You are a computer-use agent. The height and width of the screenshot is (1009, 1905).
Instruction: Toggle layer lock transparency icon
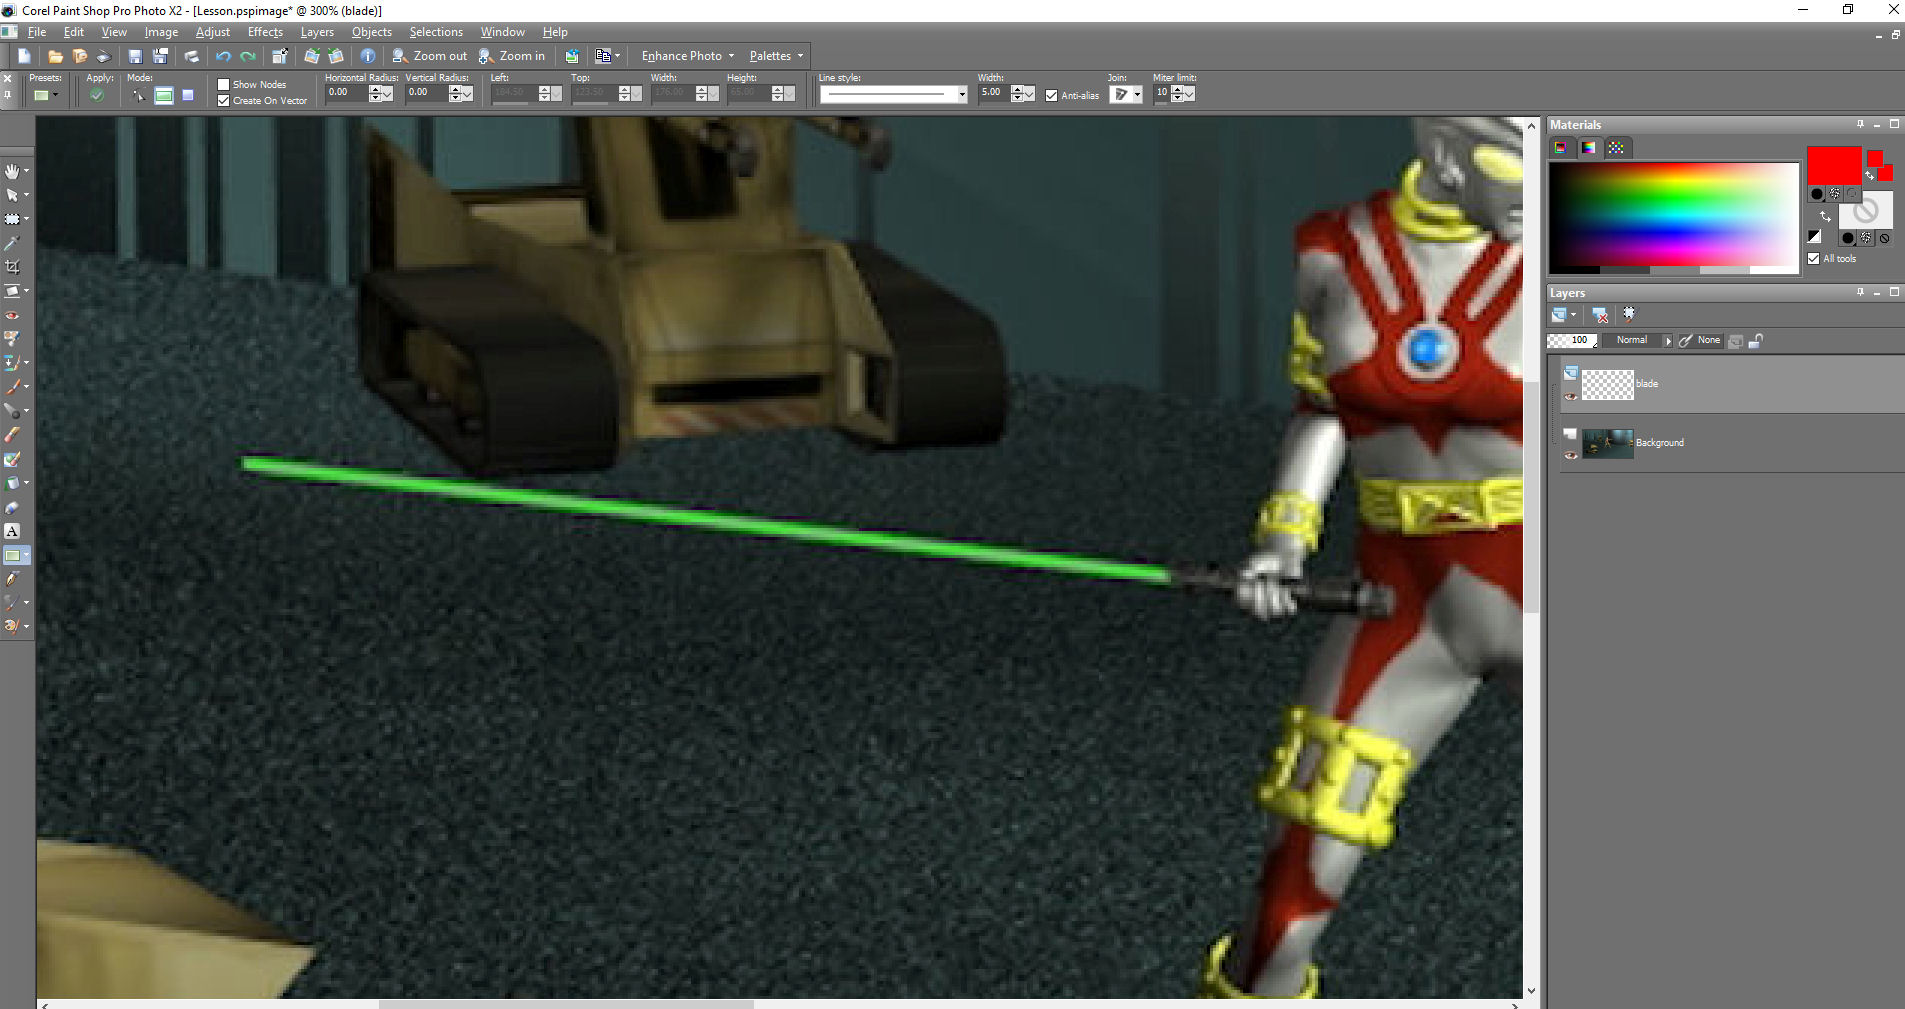pyautogui.click(x=1755, y=341)
